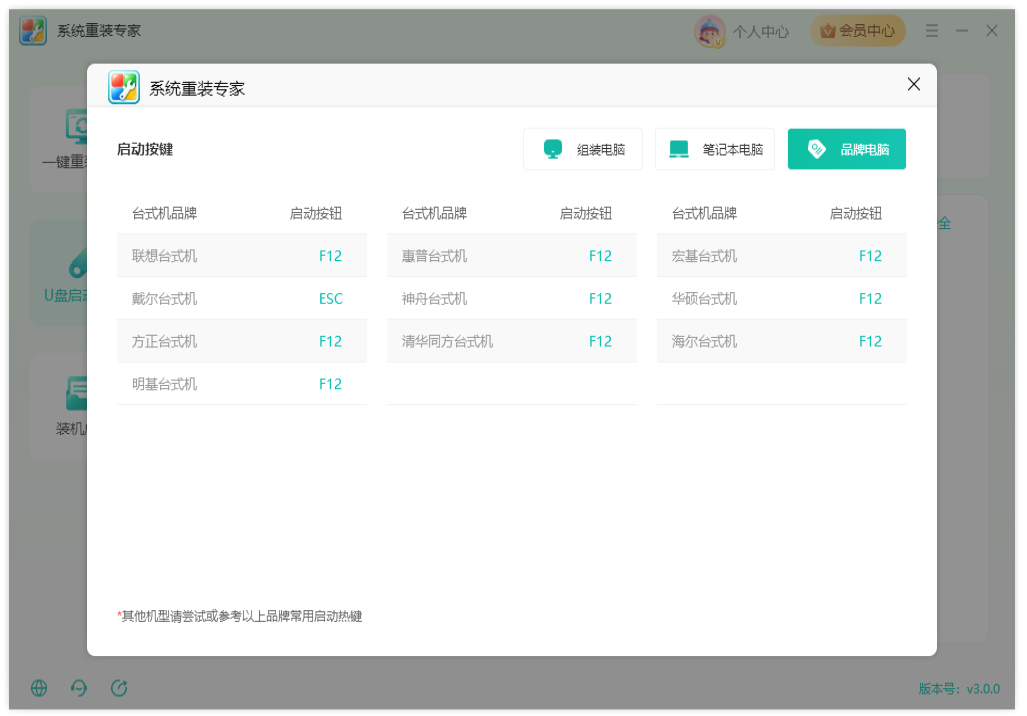Click the 系统重装专家 dialog logo icon

pyautogui.click(x=124, y=87)
